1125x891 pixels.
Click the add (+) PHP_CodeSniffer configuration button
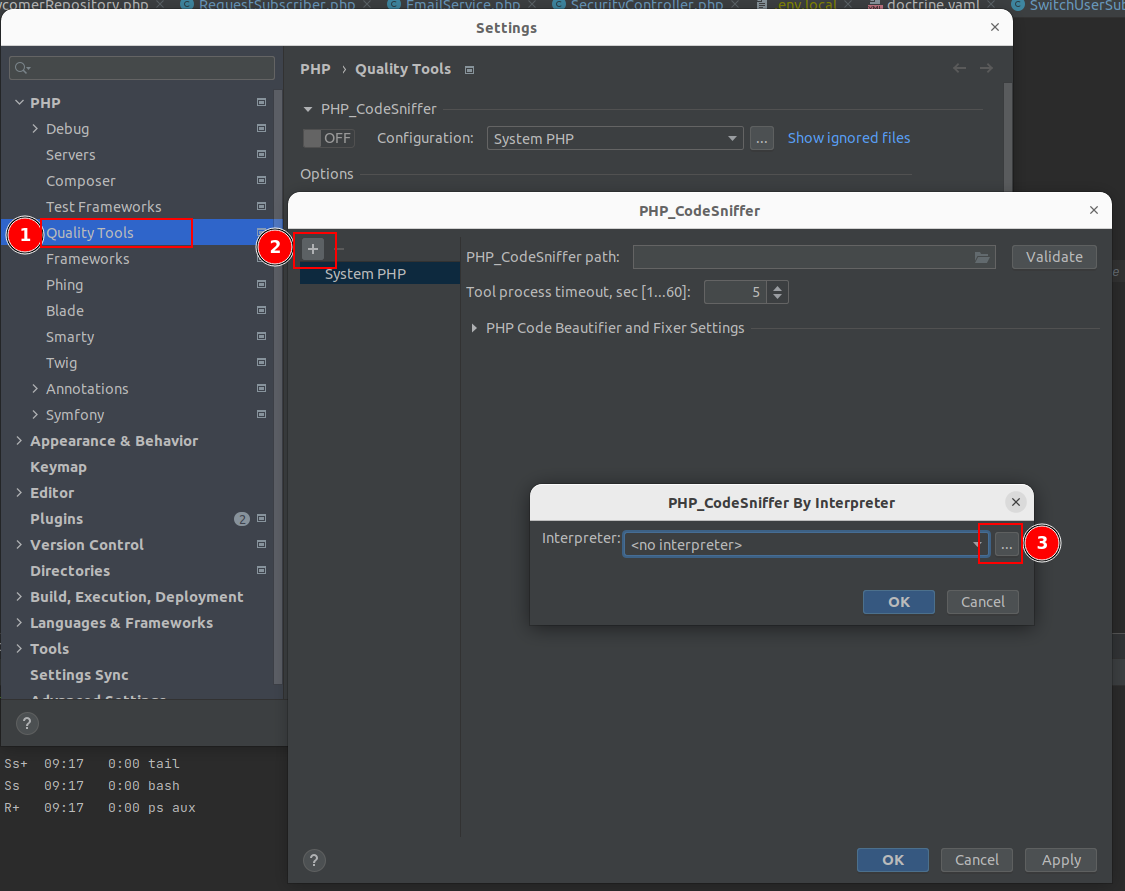coord(313,249)
